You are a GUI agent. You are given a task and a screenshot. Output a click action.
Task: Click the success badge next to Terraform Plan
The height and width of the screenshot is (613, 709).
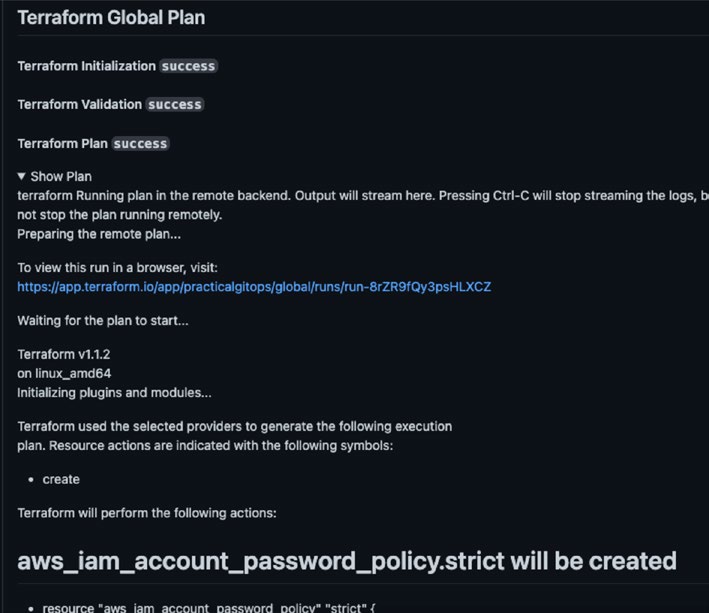click(x=140, y=144)
